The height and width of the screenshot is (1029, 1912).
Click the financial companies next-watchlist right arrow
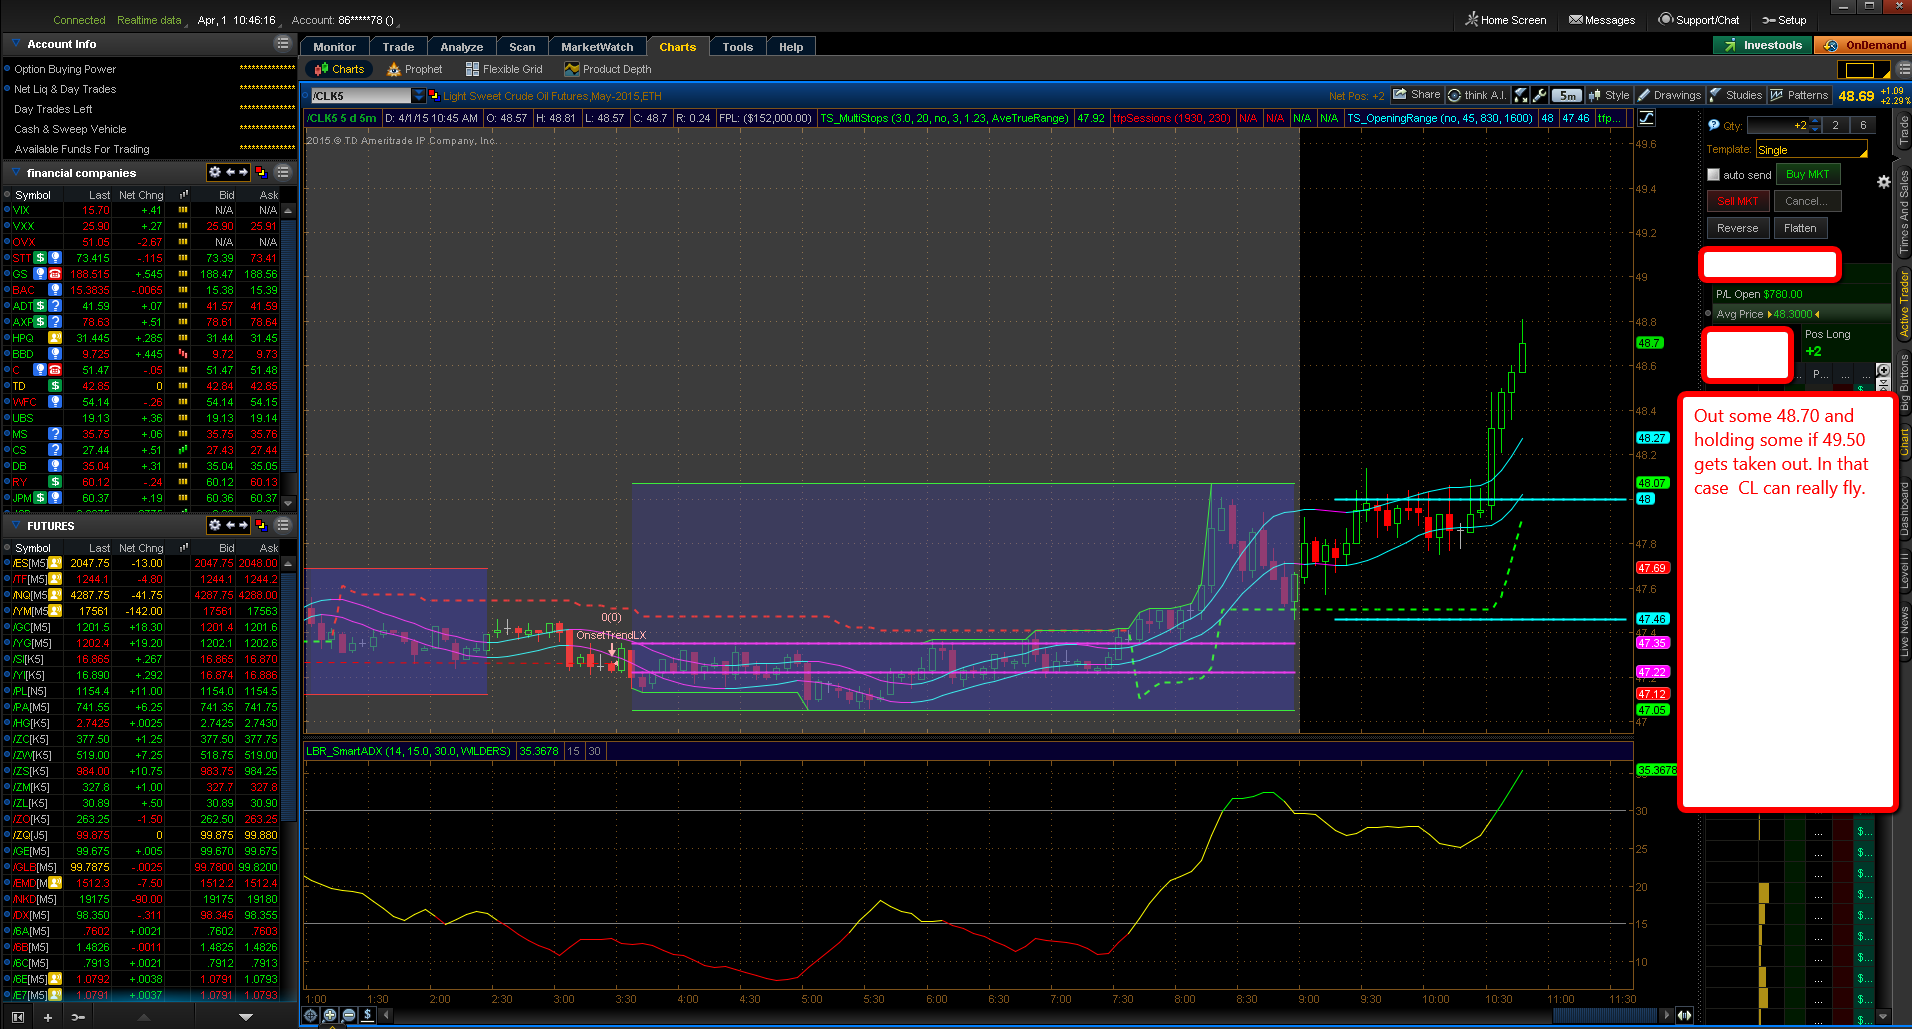[243, 173]
